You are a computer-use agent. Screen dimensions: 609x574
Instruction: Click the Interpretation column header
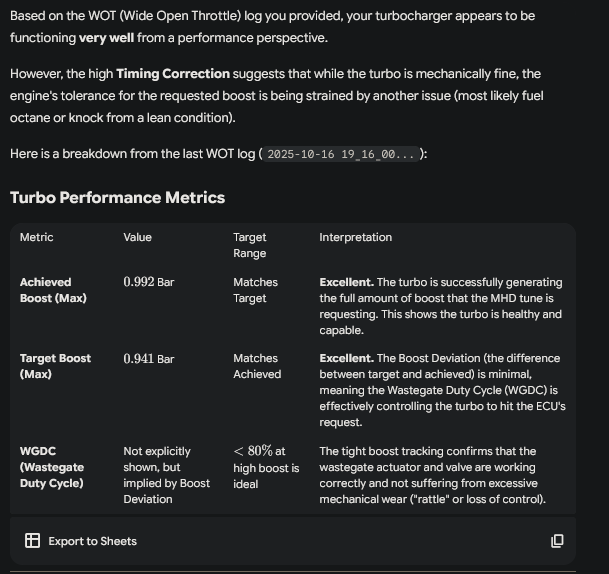(355, 237)
